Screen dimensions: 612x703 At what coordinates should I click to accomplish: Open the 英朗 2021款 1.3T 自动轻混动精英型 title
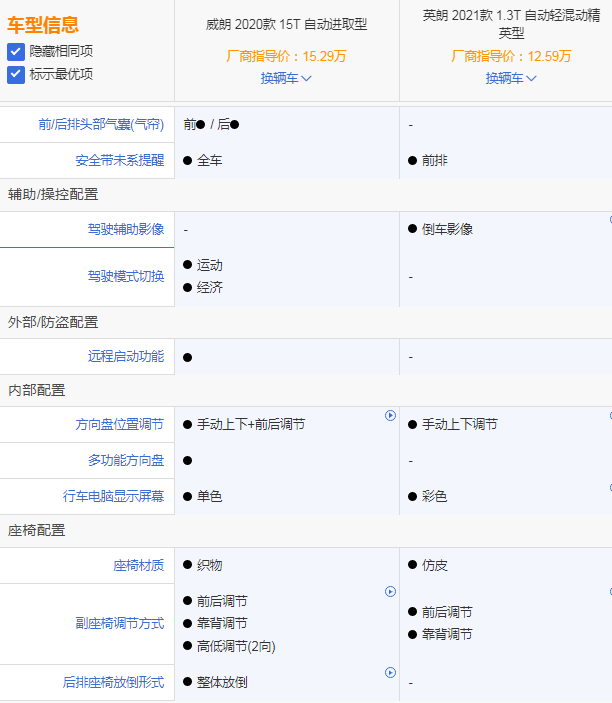point(511,24)
